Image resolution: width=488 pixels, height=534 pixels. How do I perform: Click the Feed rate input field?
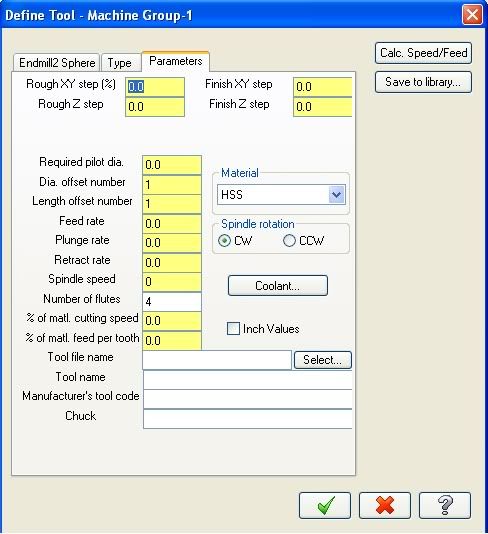tap(172, 224)
